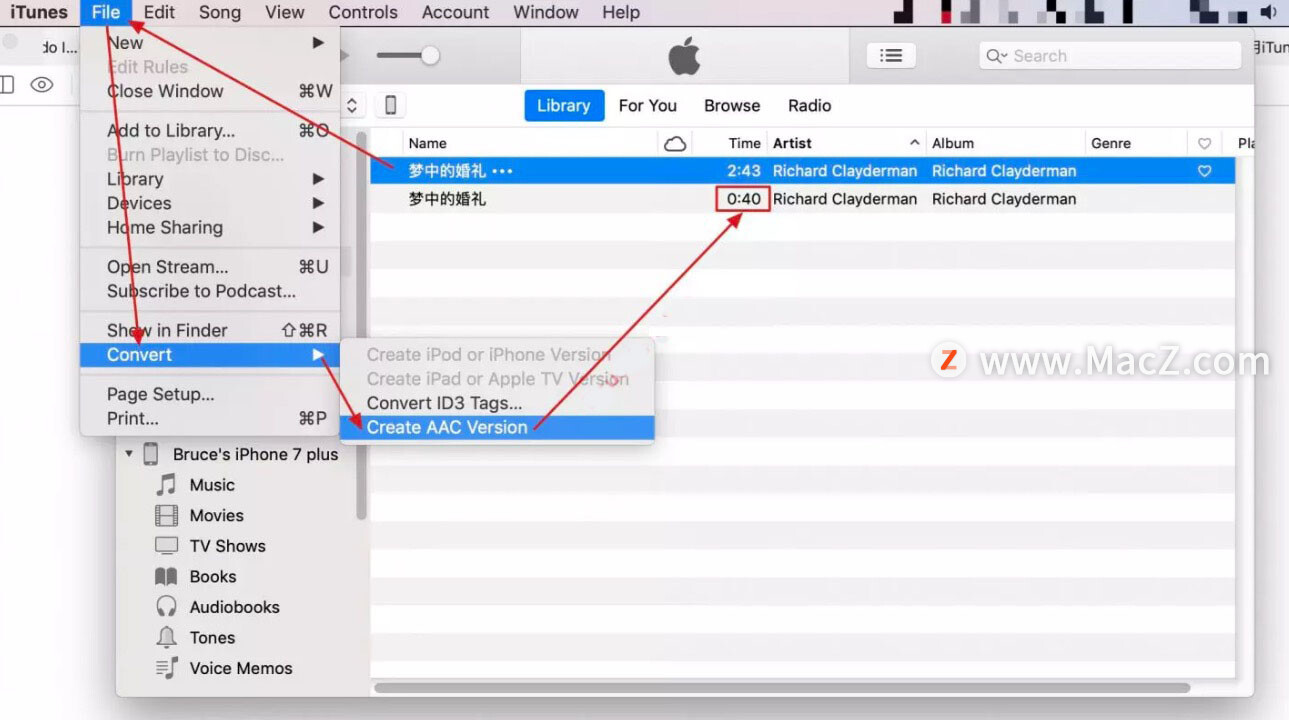Click the iCloud status column header
Viewport: 1289px width, 720px height.
pos(675,143)
